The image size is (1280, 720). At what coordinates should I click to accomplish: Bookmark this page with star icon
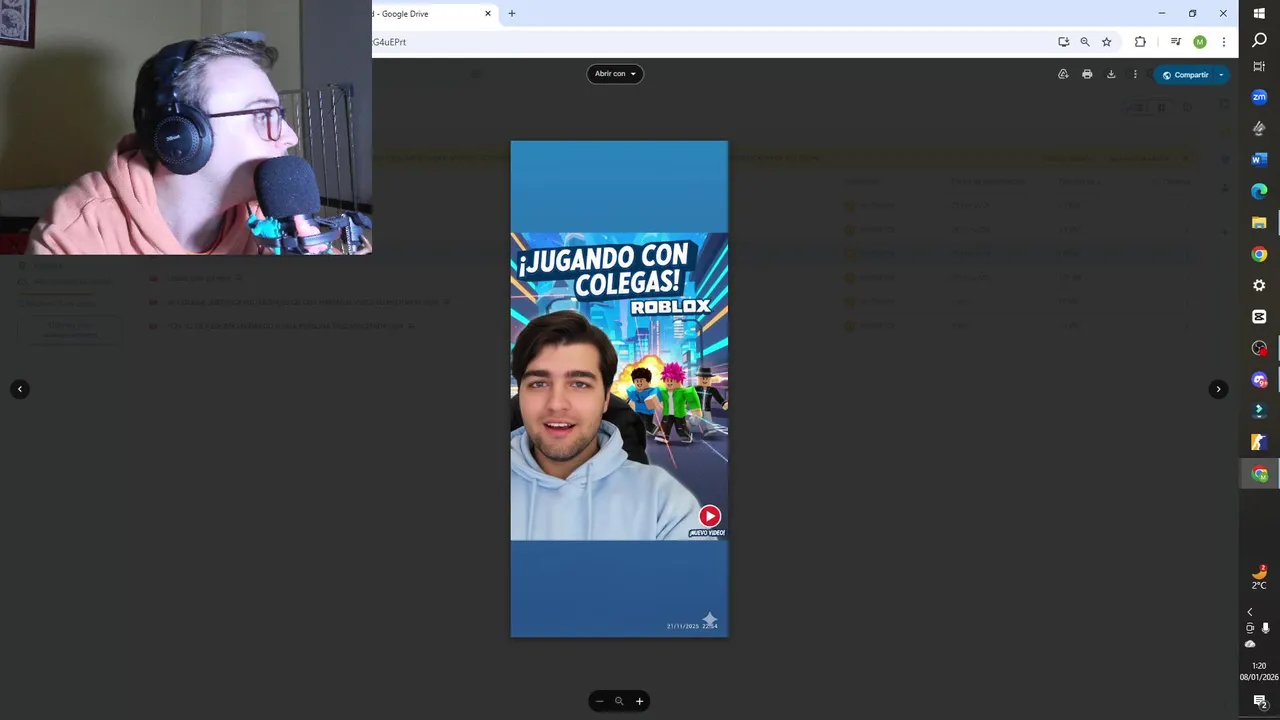(1107, 42)
